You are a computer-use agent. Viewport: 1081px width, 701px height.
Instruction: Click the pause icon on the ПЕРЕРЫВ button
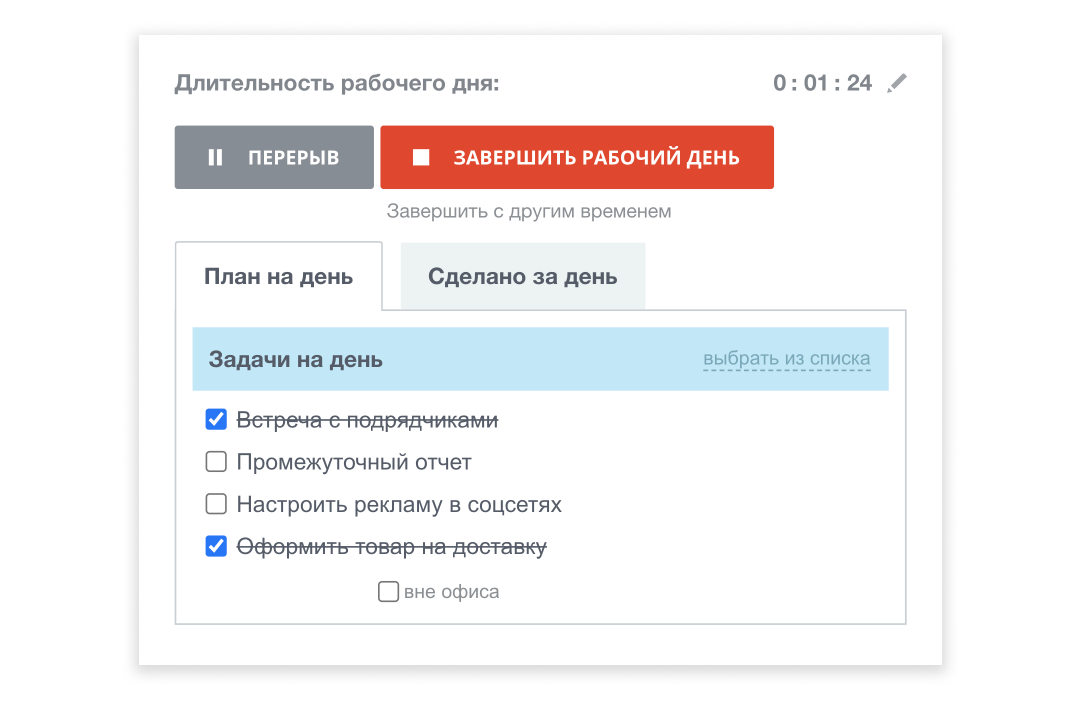pyautogui.click(x=215, y=158)
